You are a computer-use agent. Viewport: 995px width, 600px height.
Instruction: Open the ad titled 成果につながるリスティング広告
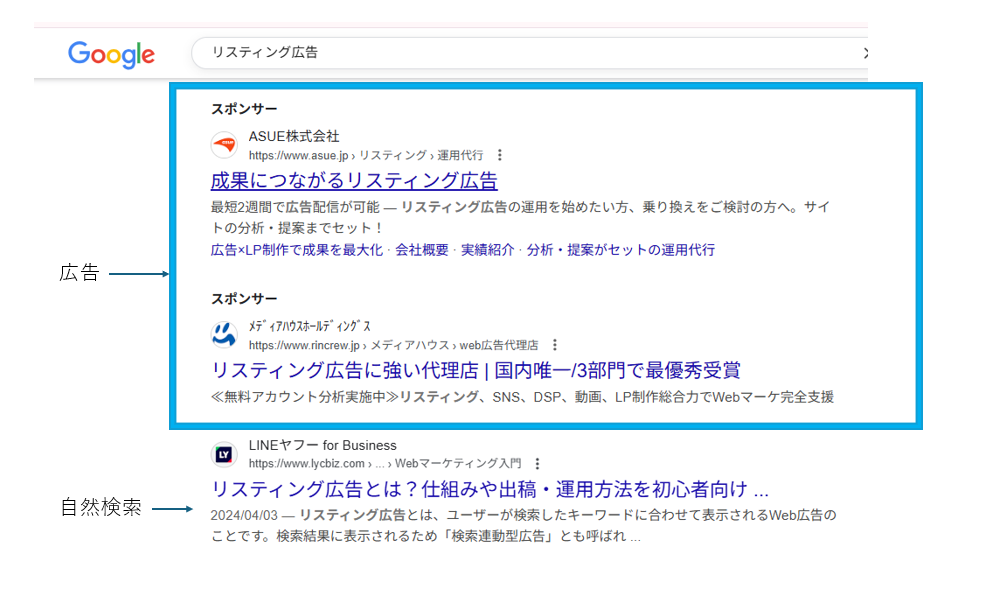[x=354, y=181]
